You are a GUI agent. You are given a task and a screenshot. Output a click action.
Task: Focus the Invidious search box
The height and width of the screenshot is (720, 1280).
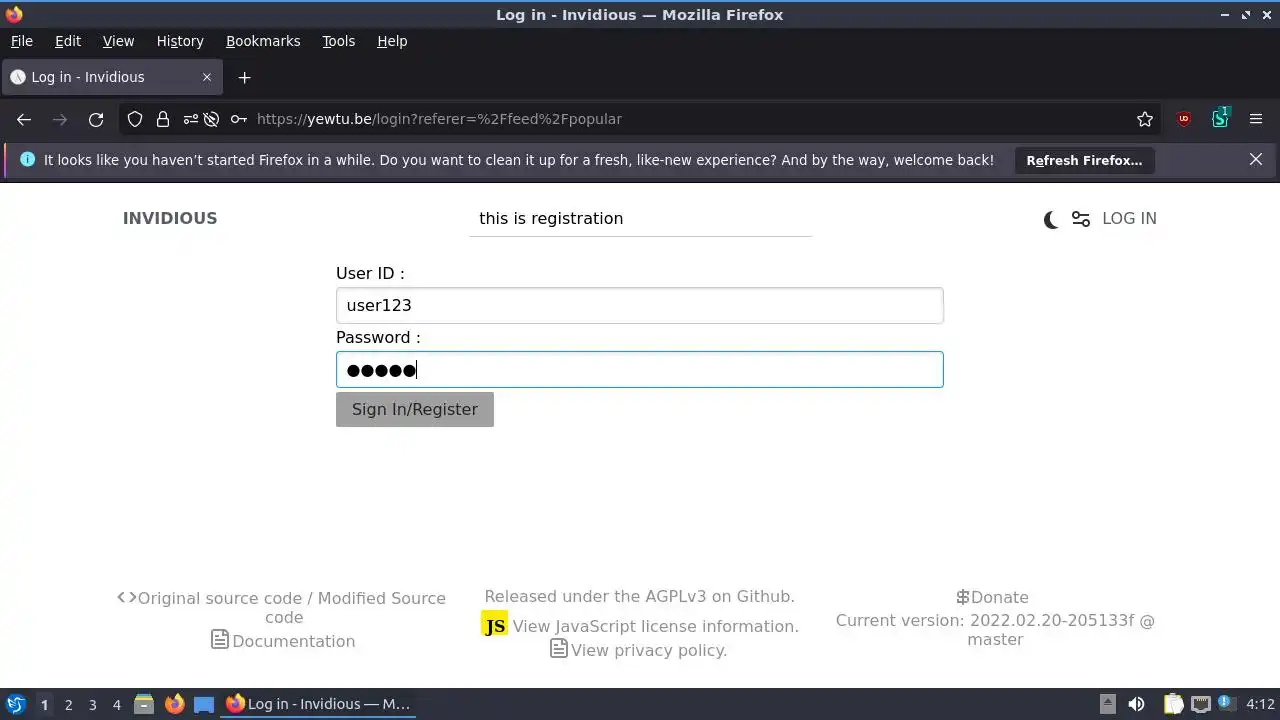(640, 218)
